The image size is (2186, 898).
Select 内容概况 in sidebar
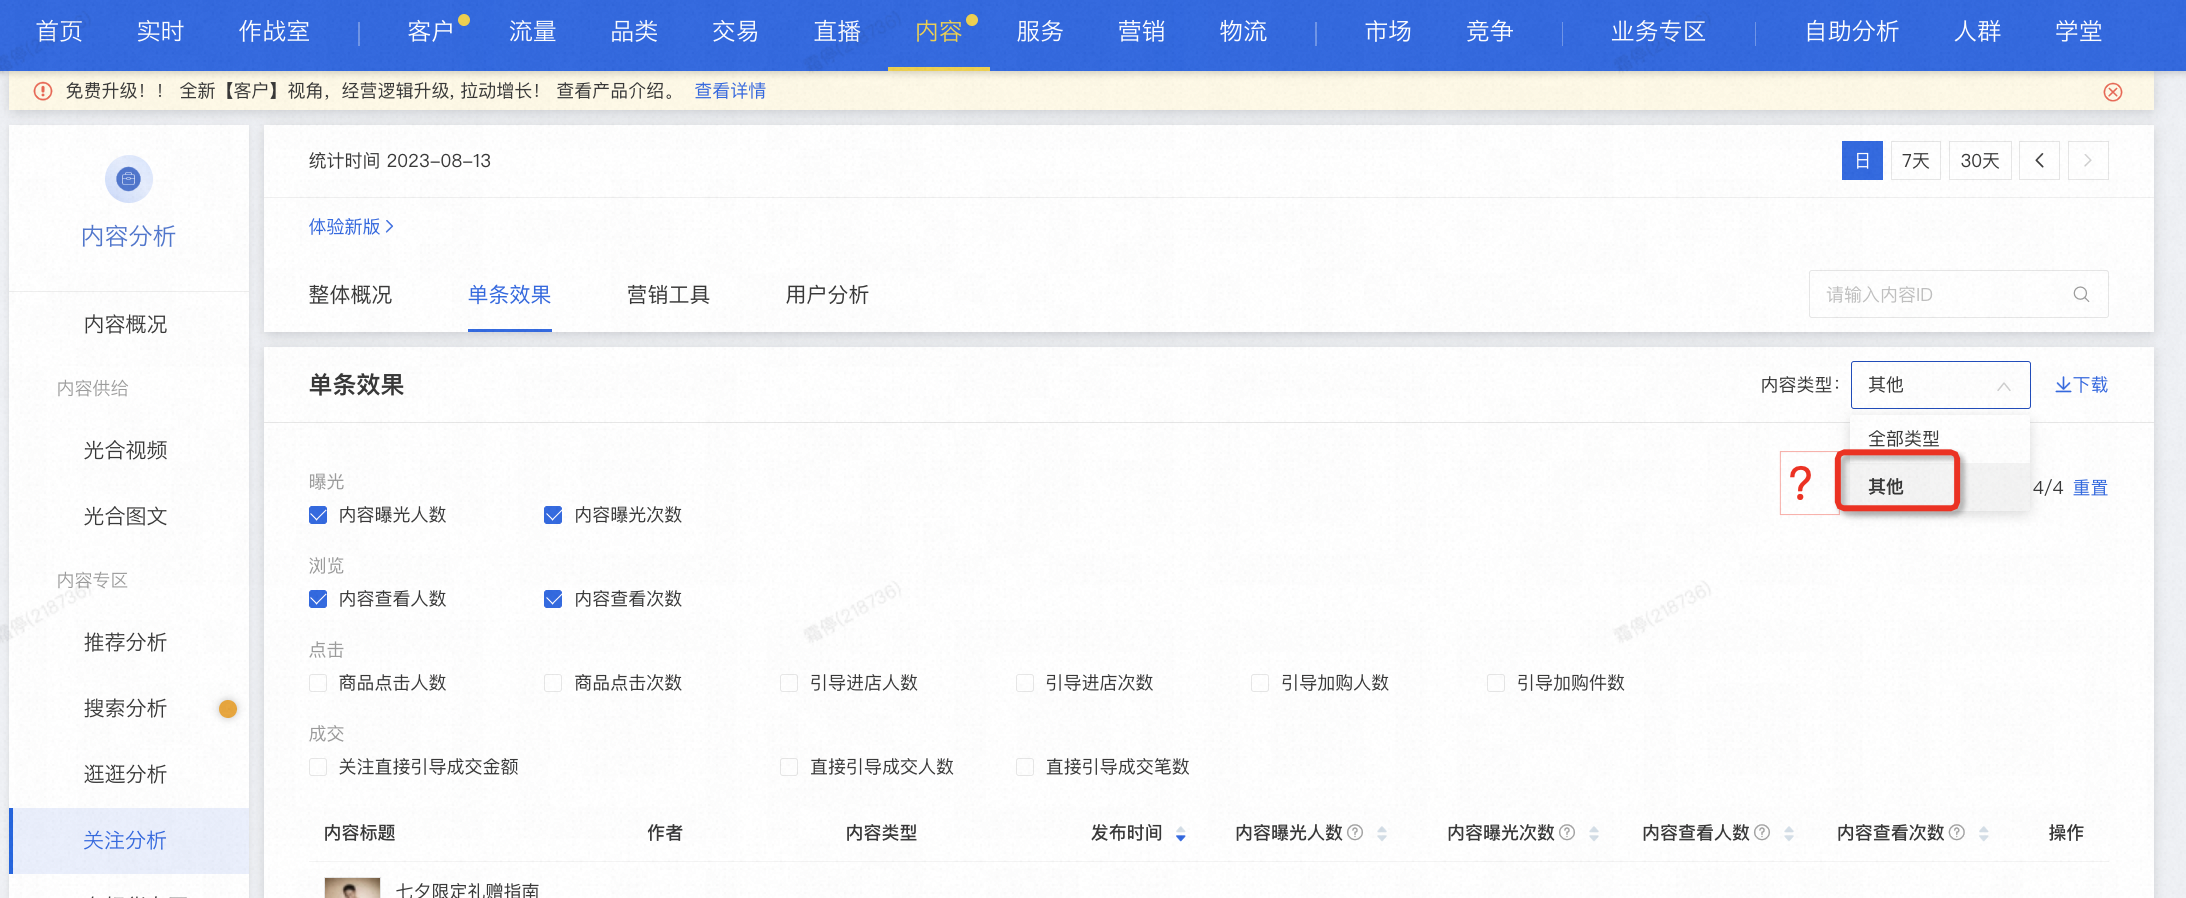click(x=125, y=324)
